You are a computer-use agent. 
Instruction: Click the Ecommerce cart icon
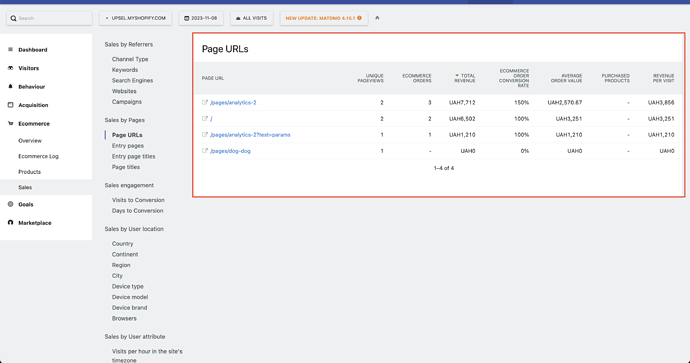tap(11, 123)
